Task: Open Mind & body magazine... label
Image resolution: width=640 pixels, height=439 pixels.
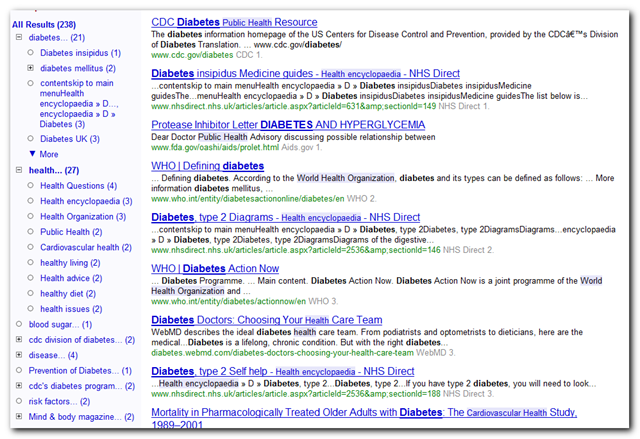Action: pyautogui.click(x=81, y=417)
